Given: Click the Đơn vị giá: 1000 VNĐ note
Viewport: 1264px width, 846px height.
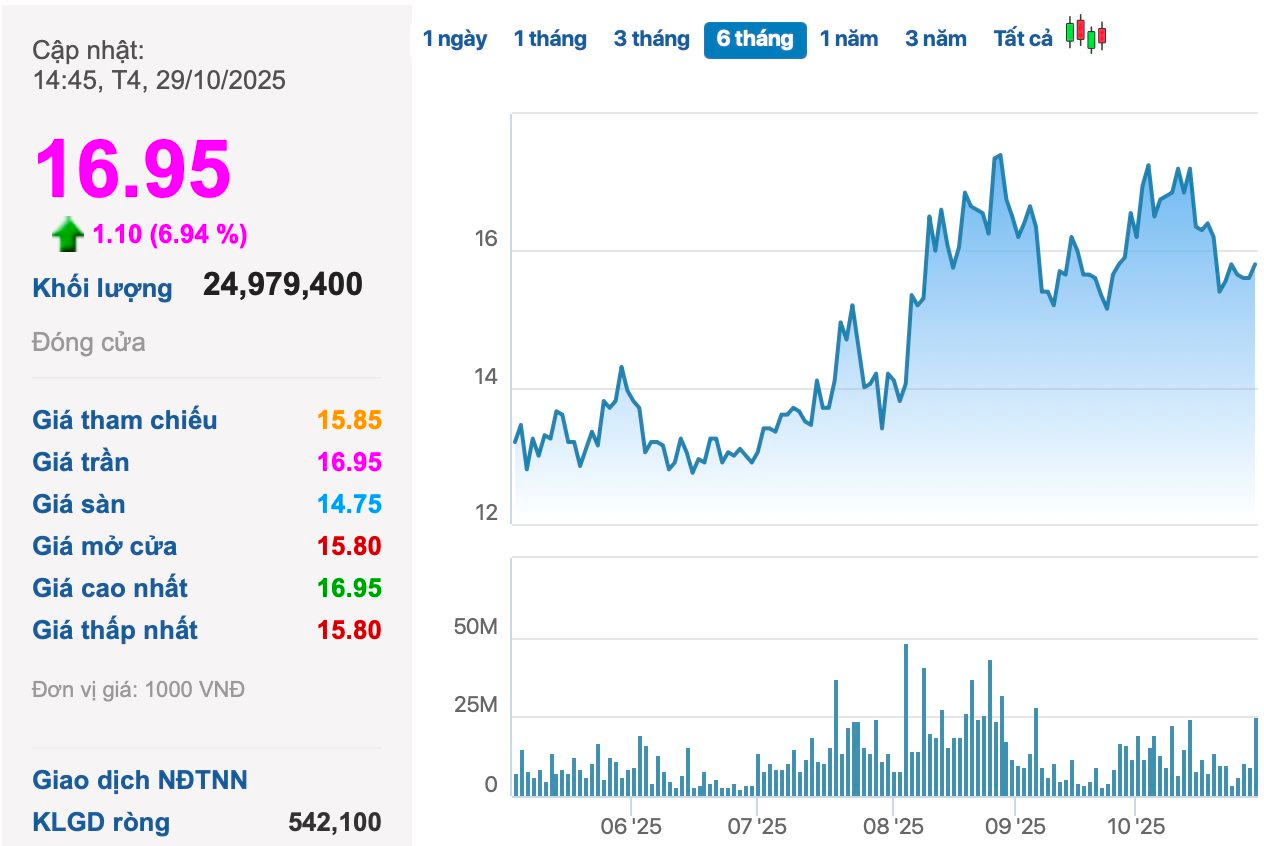Looking at the screenshot, I should point(138,689).
